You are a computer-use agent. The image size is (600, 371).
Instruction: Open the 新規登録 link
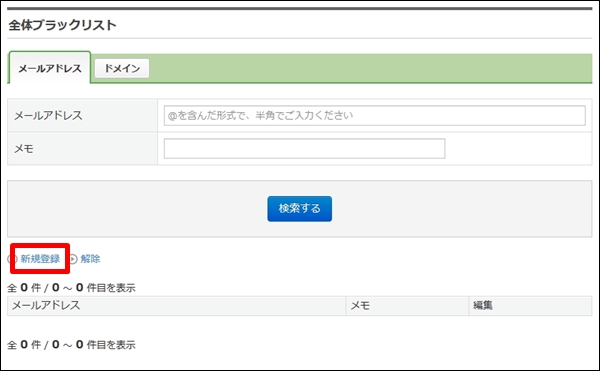(x=40, y=259)
